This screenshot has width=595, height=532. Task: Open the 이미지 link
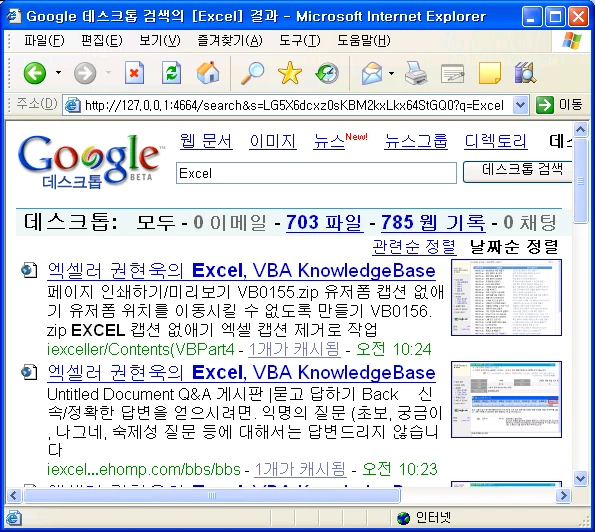[272, 141]
